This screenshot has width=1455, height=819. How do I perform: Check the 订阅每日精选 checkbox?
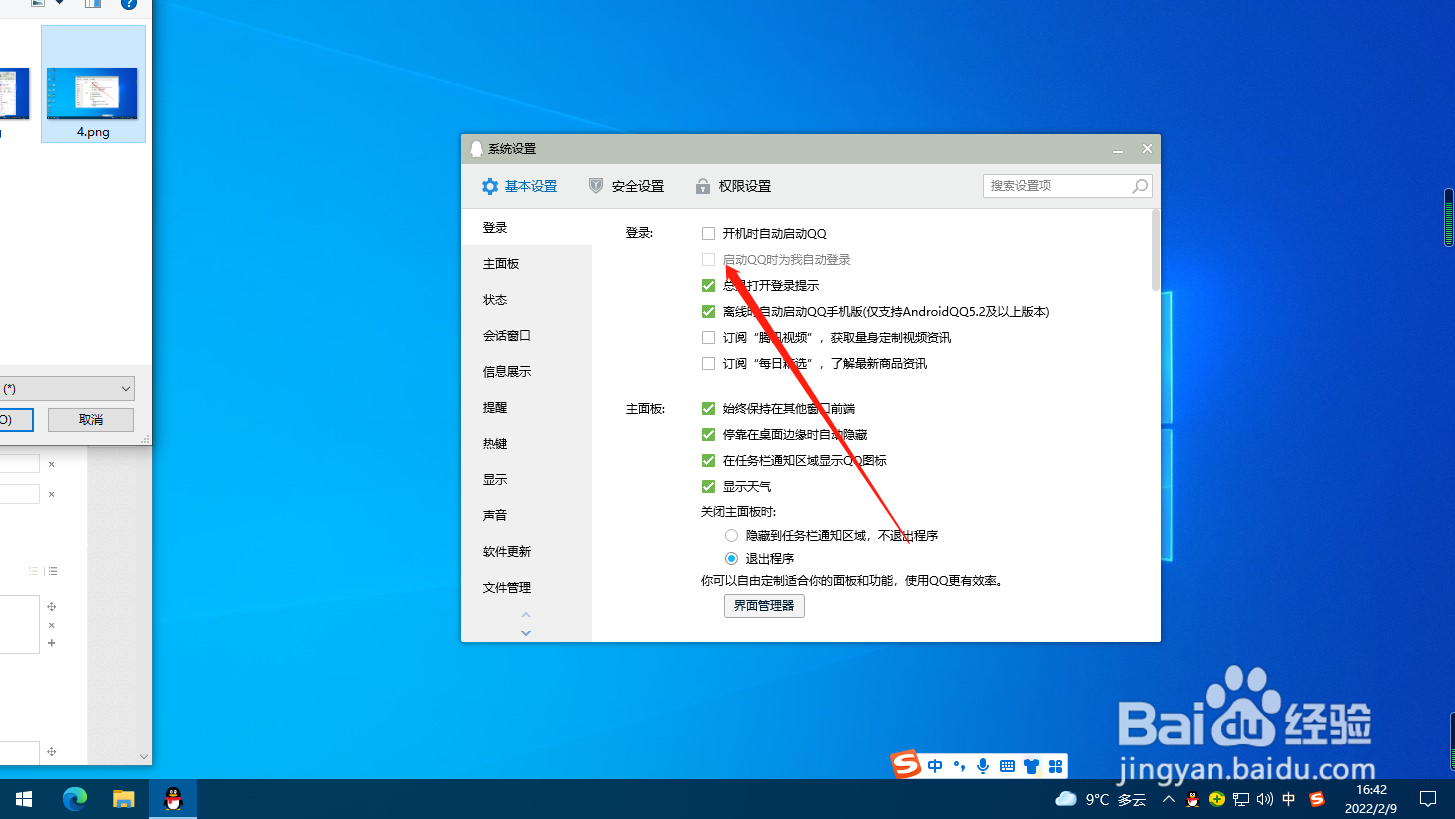point(708,364)
